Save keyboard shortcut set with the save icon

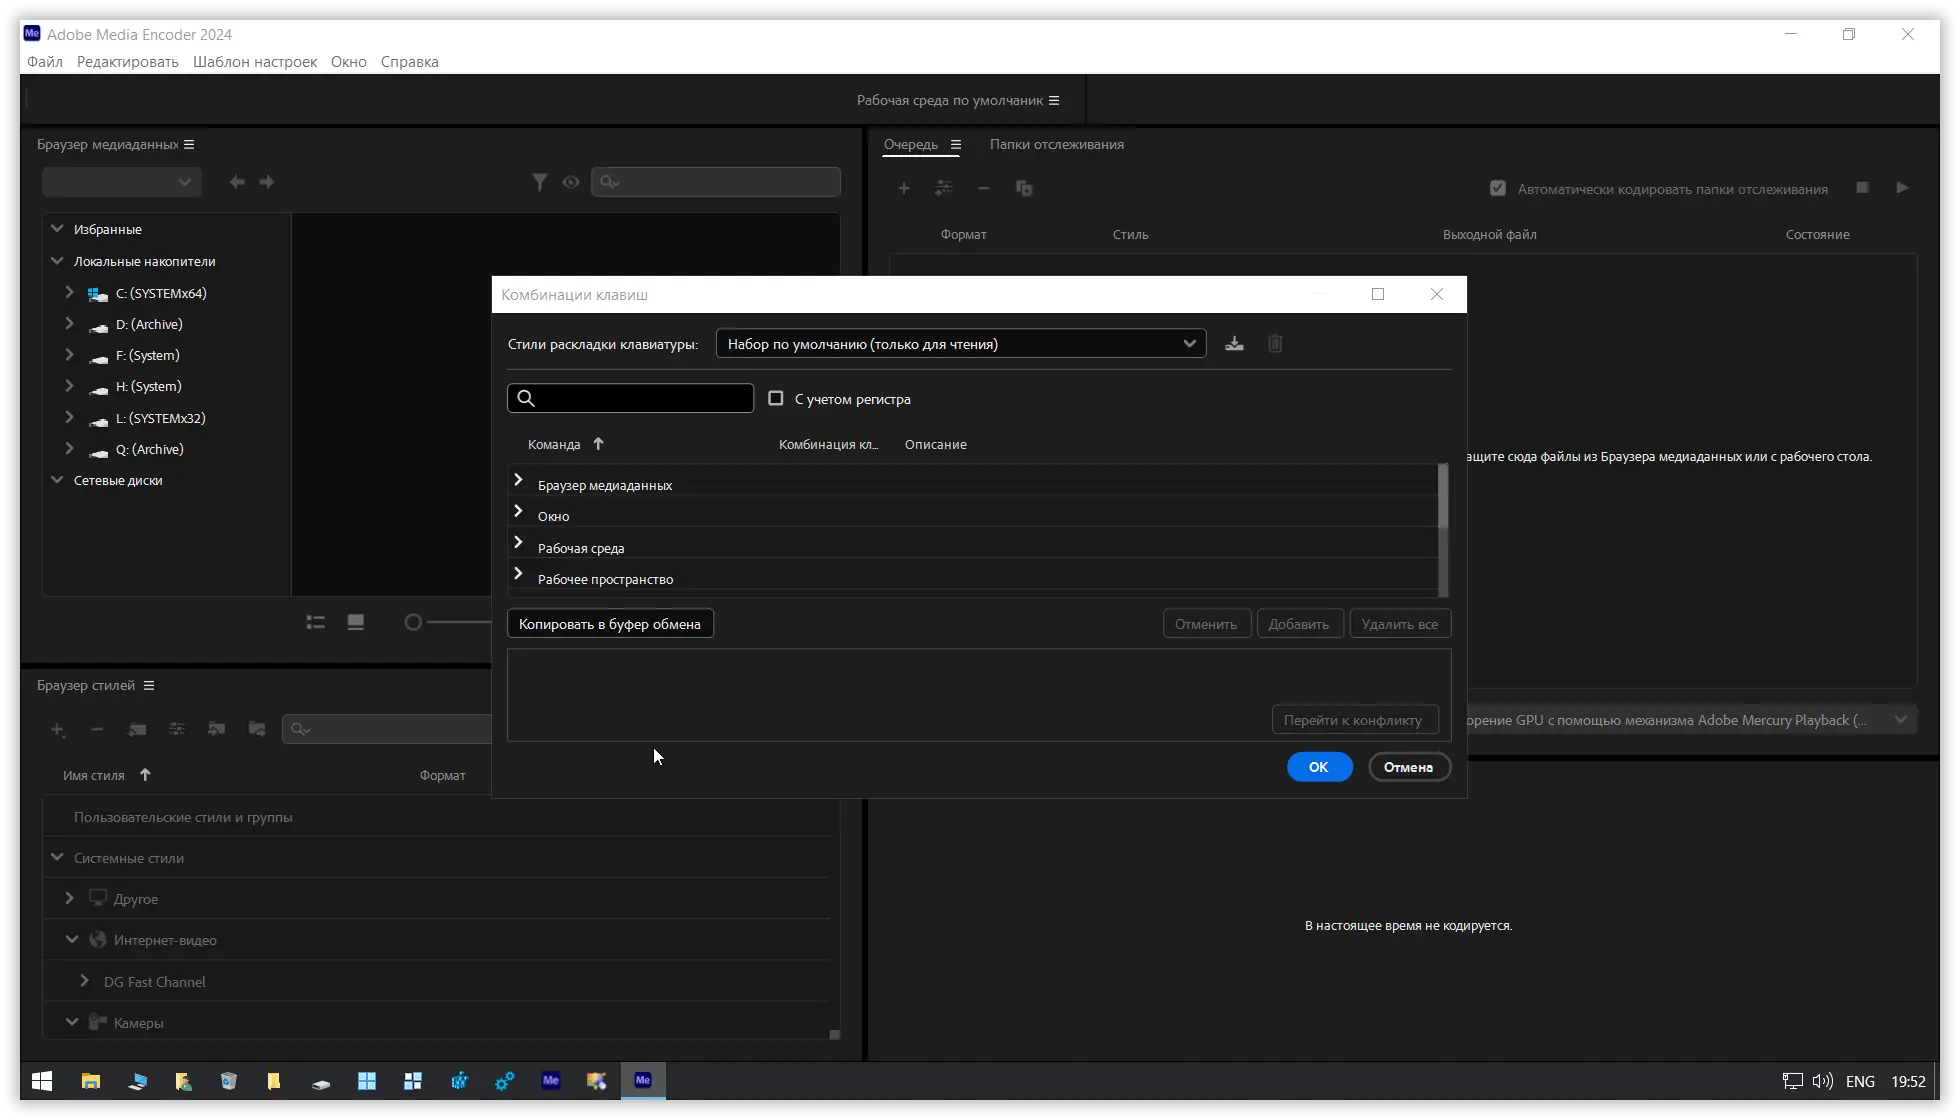click(1234, 343)
